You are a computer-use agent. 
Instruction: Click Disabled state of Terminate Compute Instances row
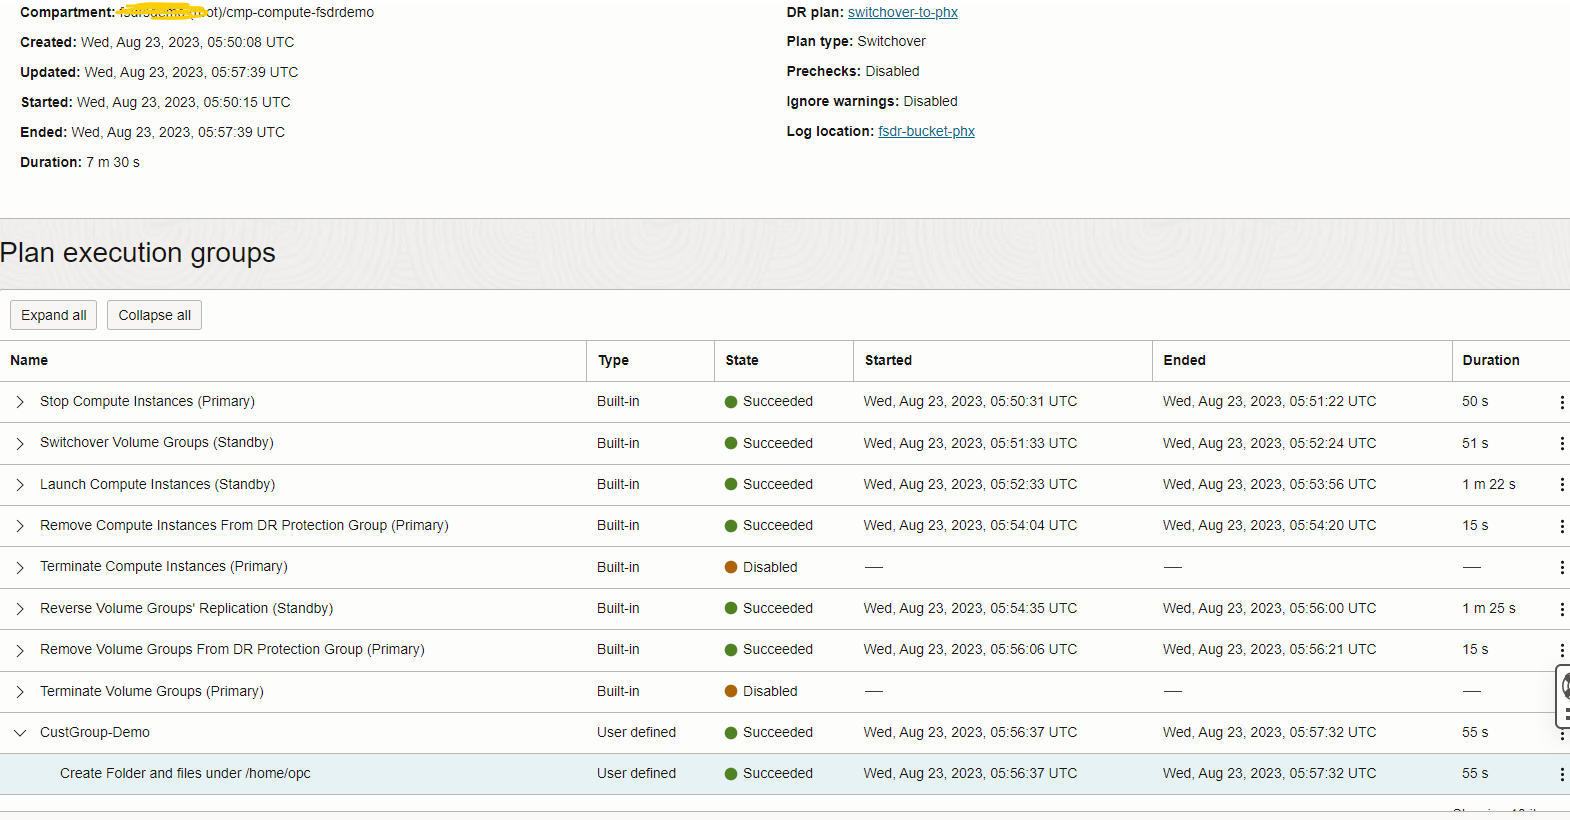pos(761,567)
